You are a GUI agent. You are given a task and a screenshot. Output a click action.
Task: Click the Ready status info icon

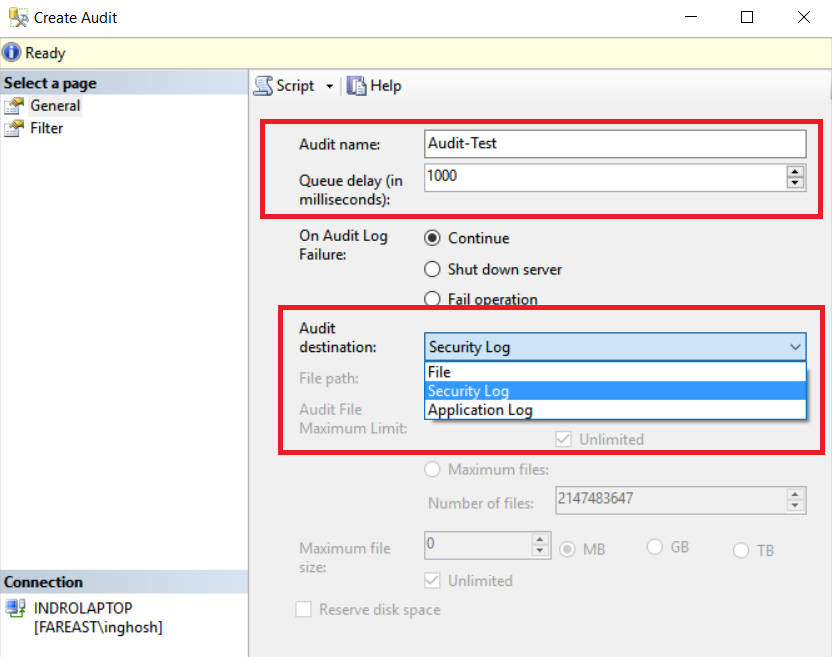pyautogui.click(x=11, y=53)
